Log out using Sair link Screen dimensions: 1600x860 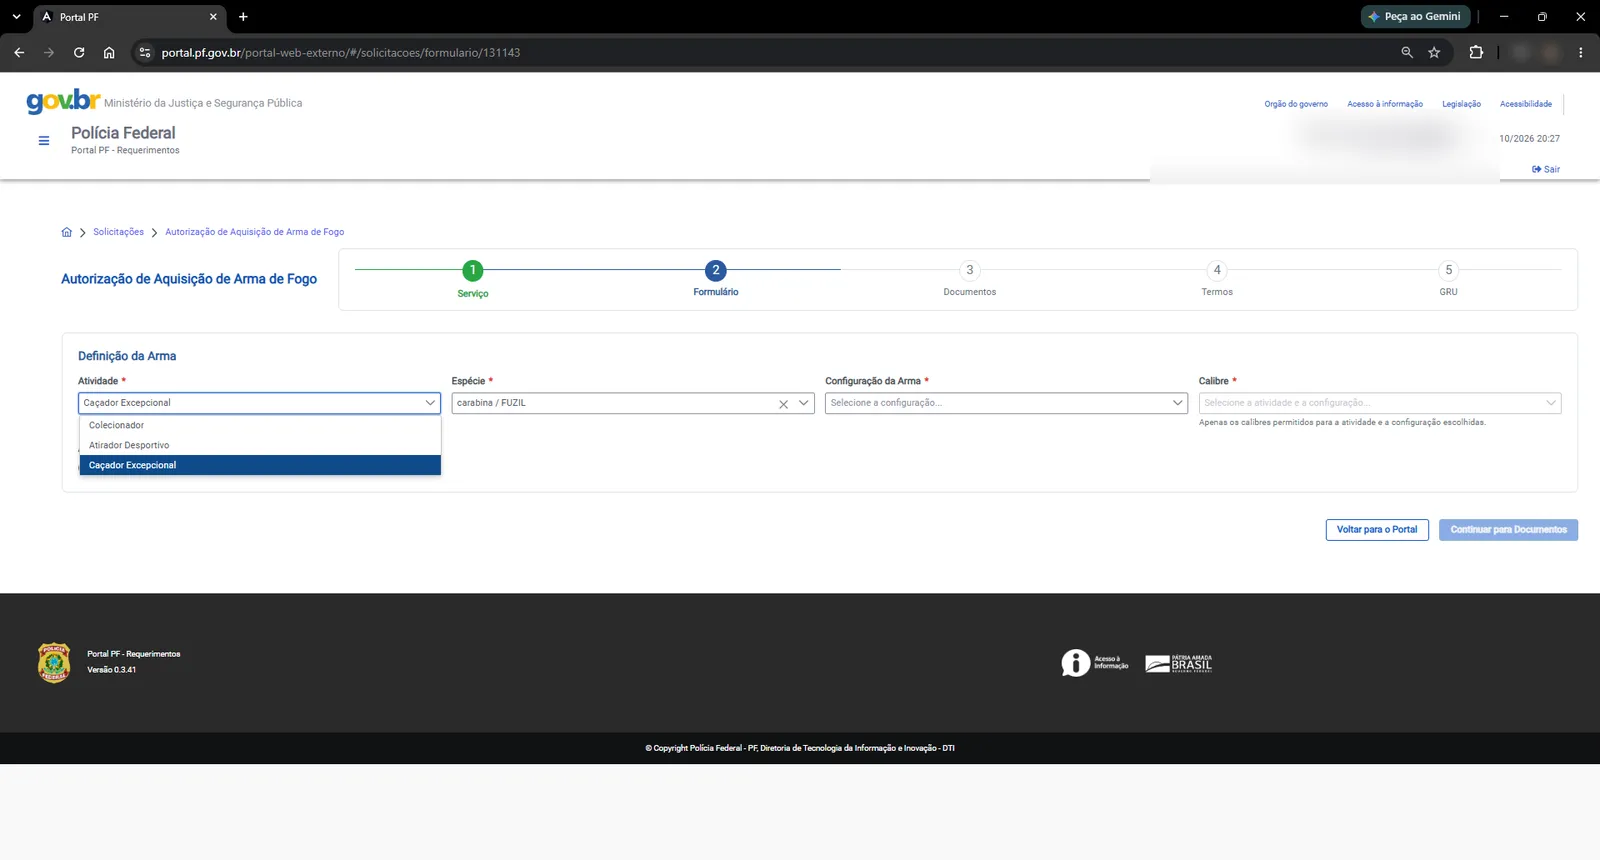[1546, 169]
